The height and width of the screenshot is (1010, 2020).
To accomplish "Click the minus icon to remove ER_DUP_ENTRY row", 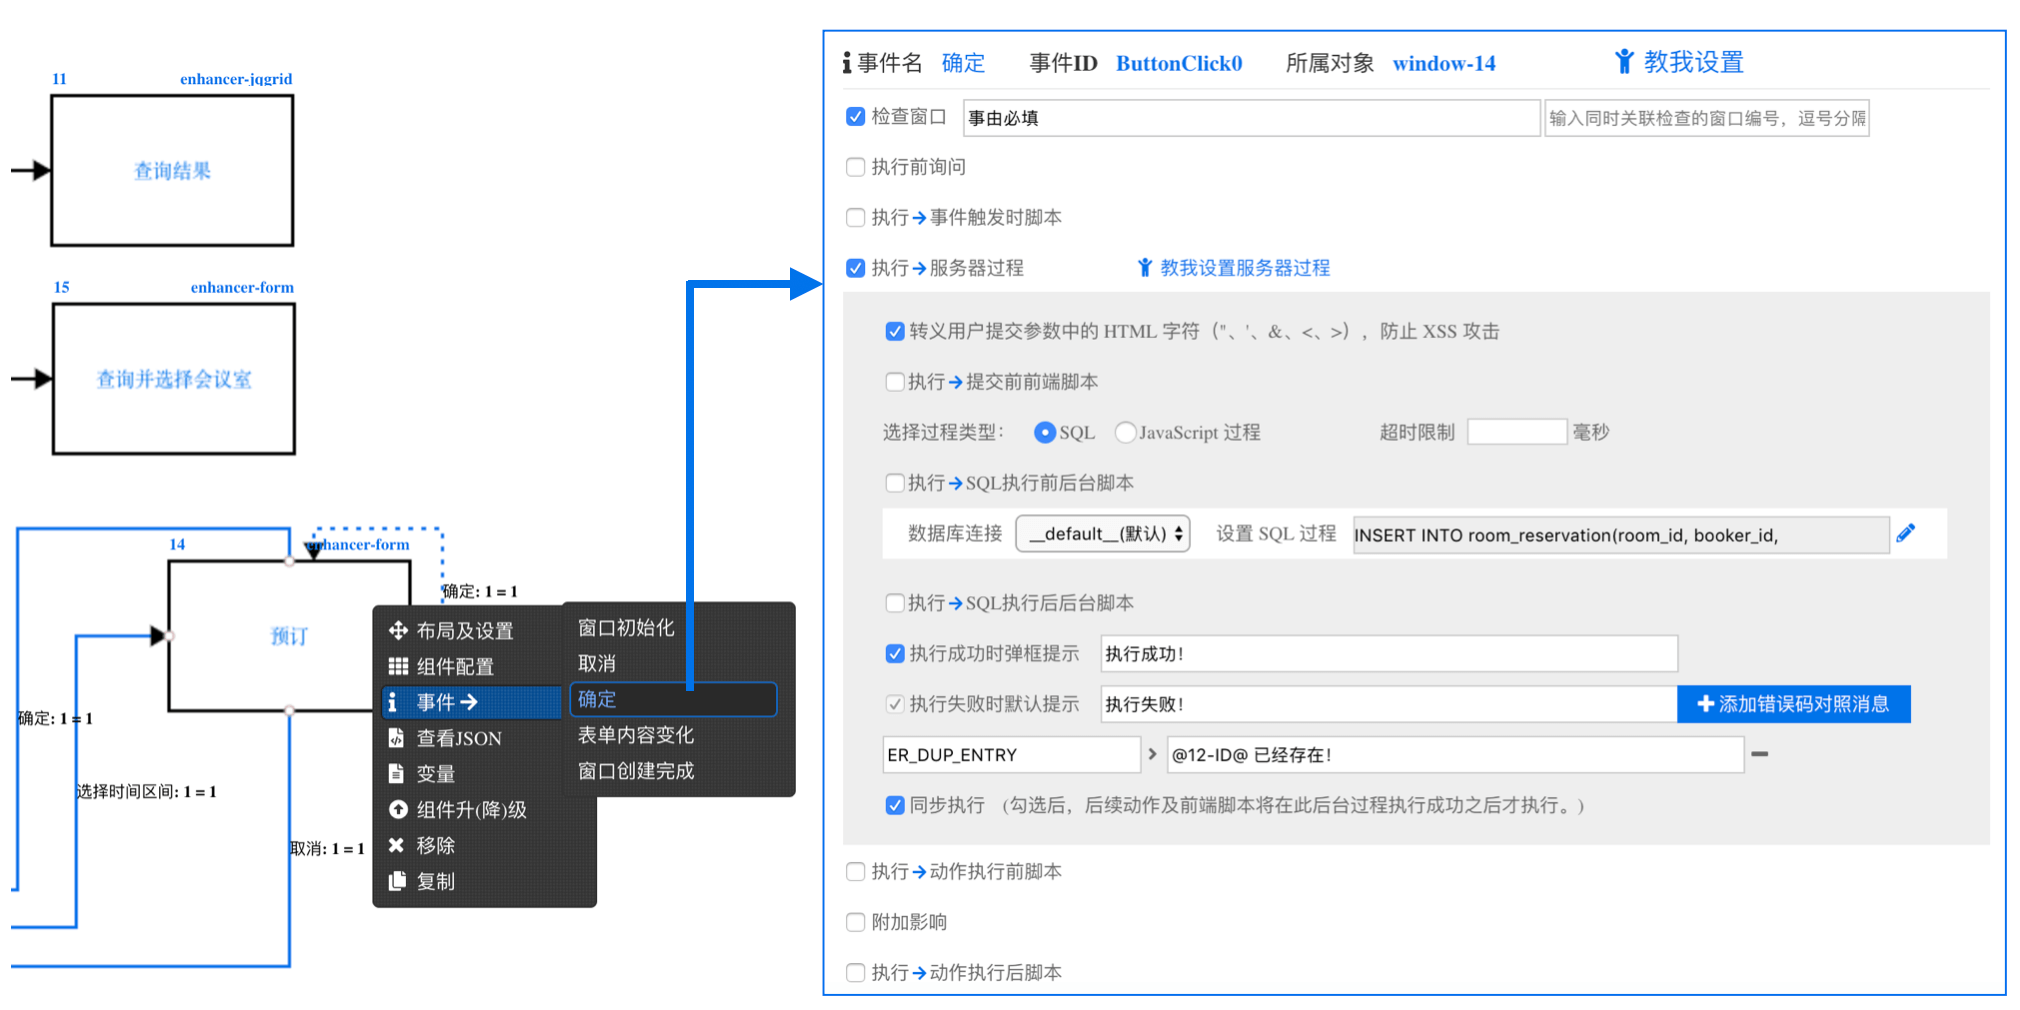I will (x=1759, y=754).
